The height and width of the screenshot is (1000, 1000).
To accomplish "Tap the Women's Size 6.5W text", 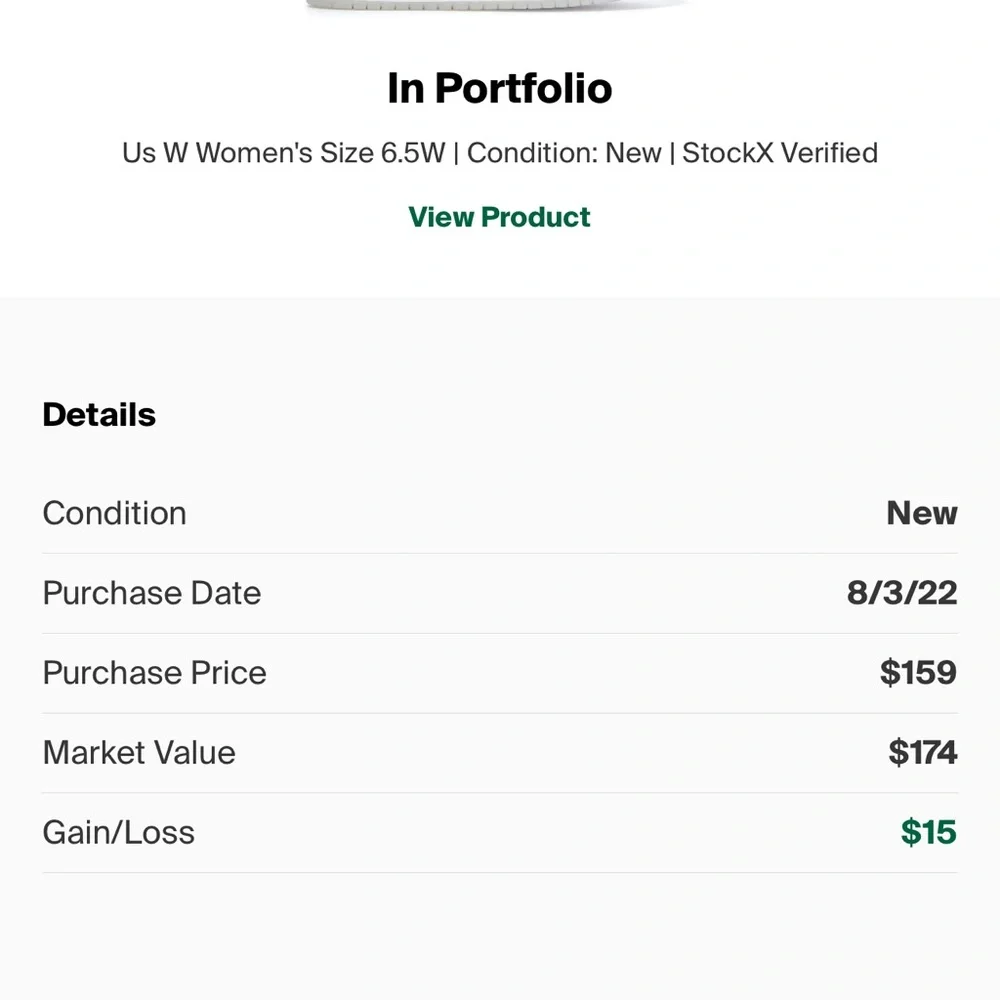I will [x=320, y=153].
